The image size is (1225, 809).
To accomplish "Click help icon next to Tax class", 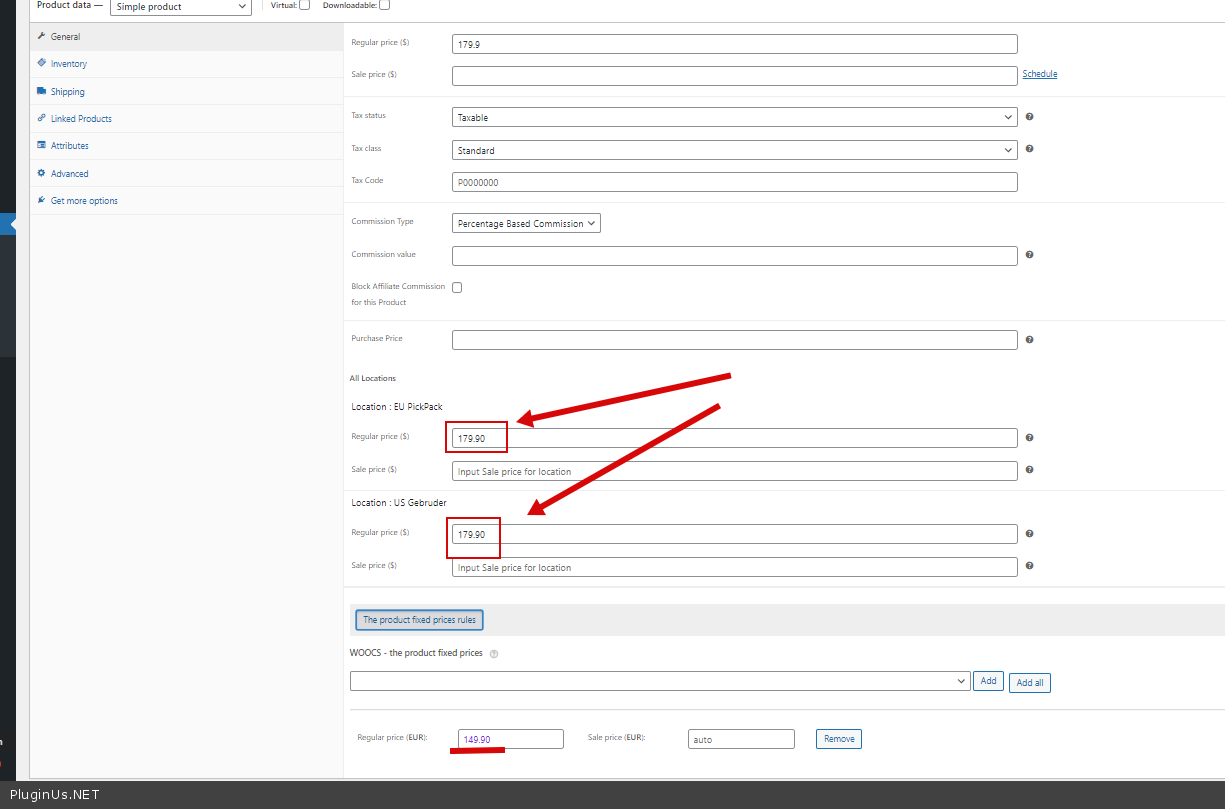I will pyautogui.click(x=1029, y=149).
